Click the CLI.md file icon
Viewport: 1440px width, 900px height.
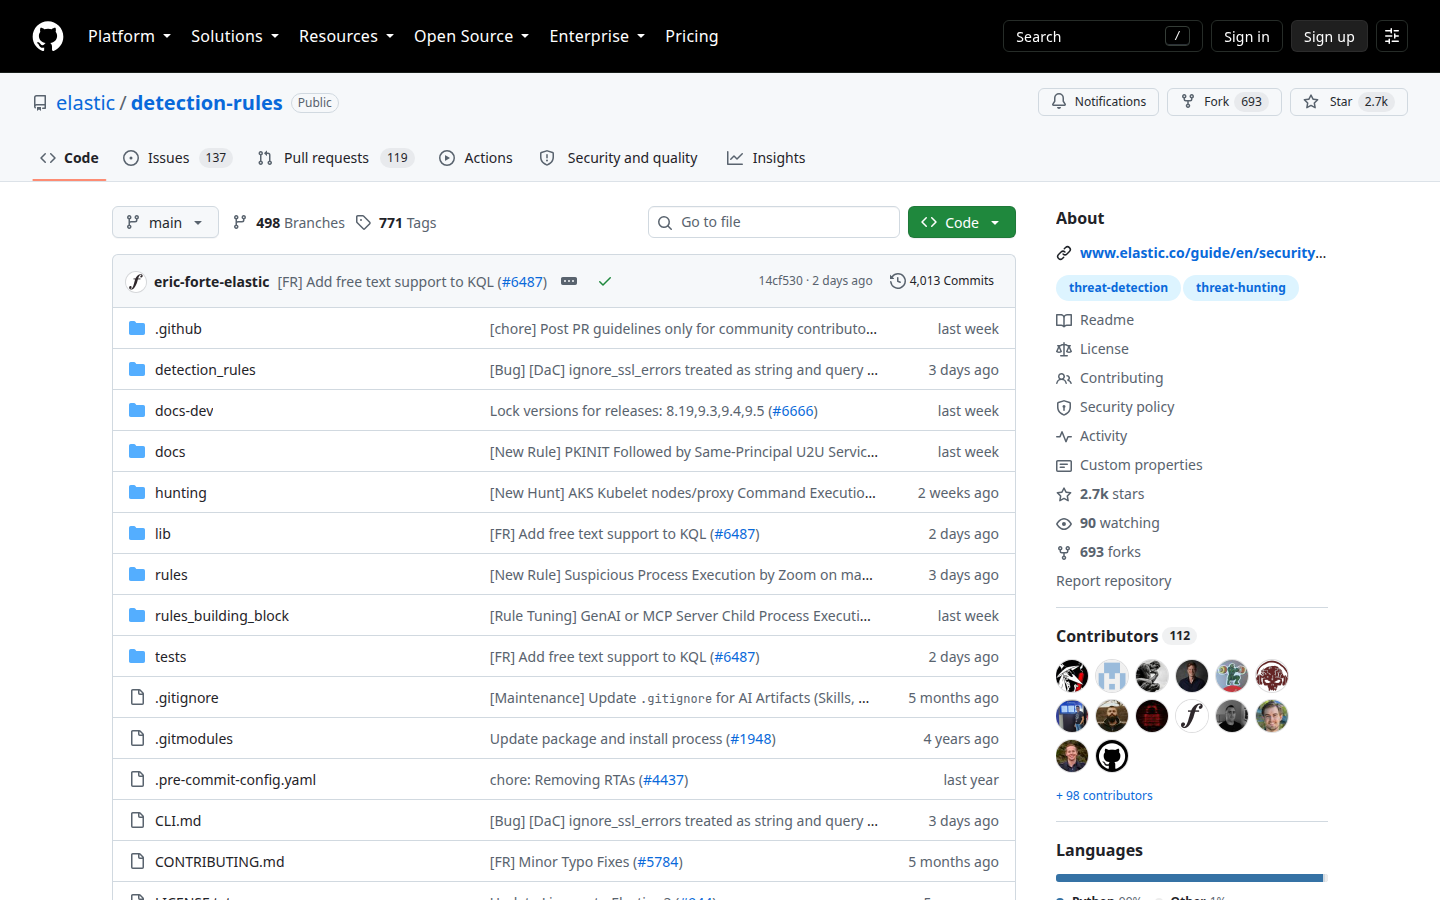coord(137,820)
